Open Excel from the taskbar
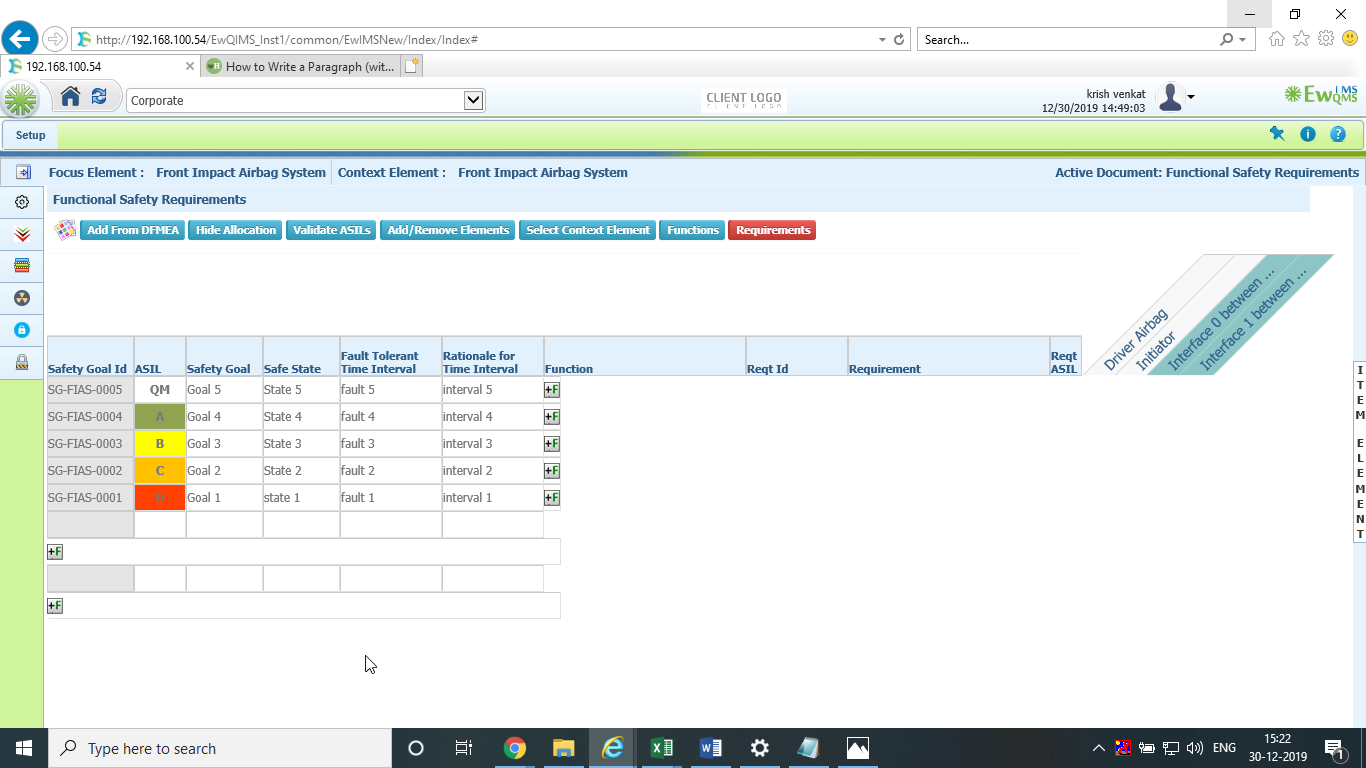Image resolution: width=1366 pixels, height=768 pixels. pos(661,748)
